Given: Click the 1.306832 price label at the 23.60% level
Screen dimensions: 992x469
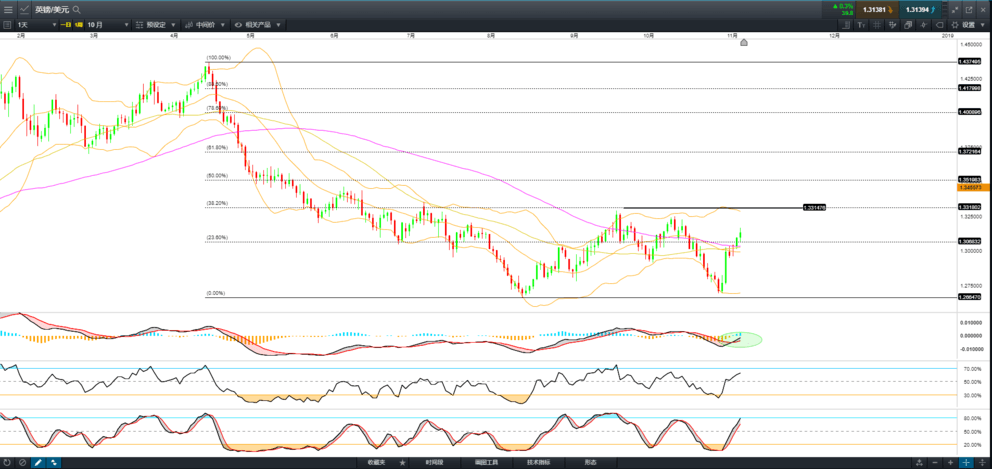Looking at the screenshot, I should pos(970,241).
